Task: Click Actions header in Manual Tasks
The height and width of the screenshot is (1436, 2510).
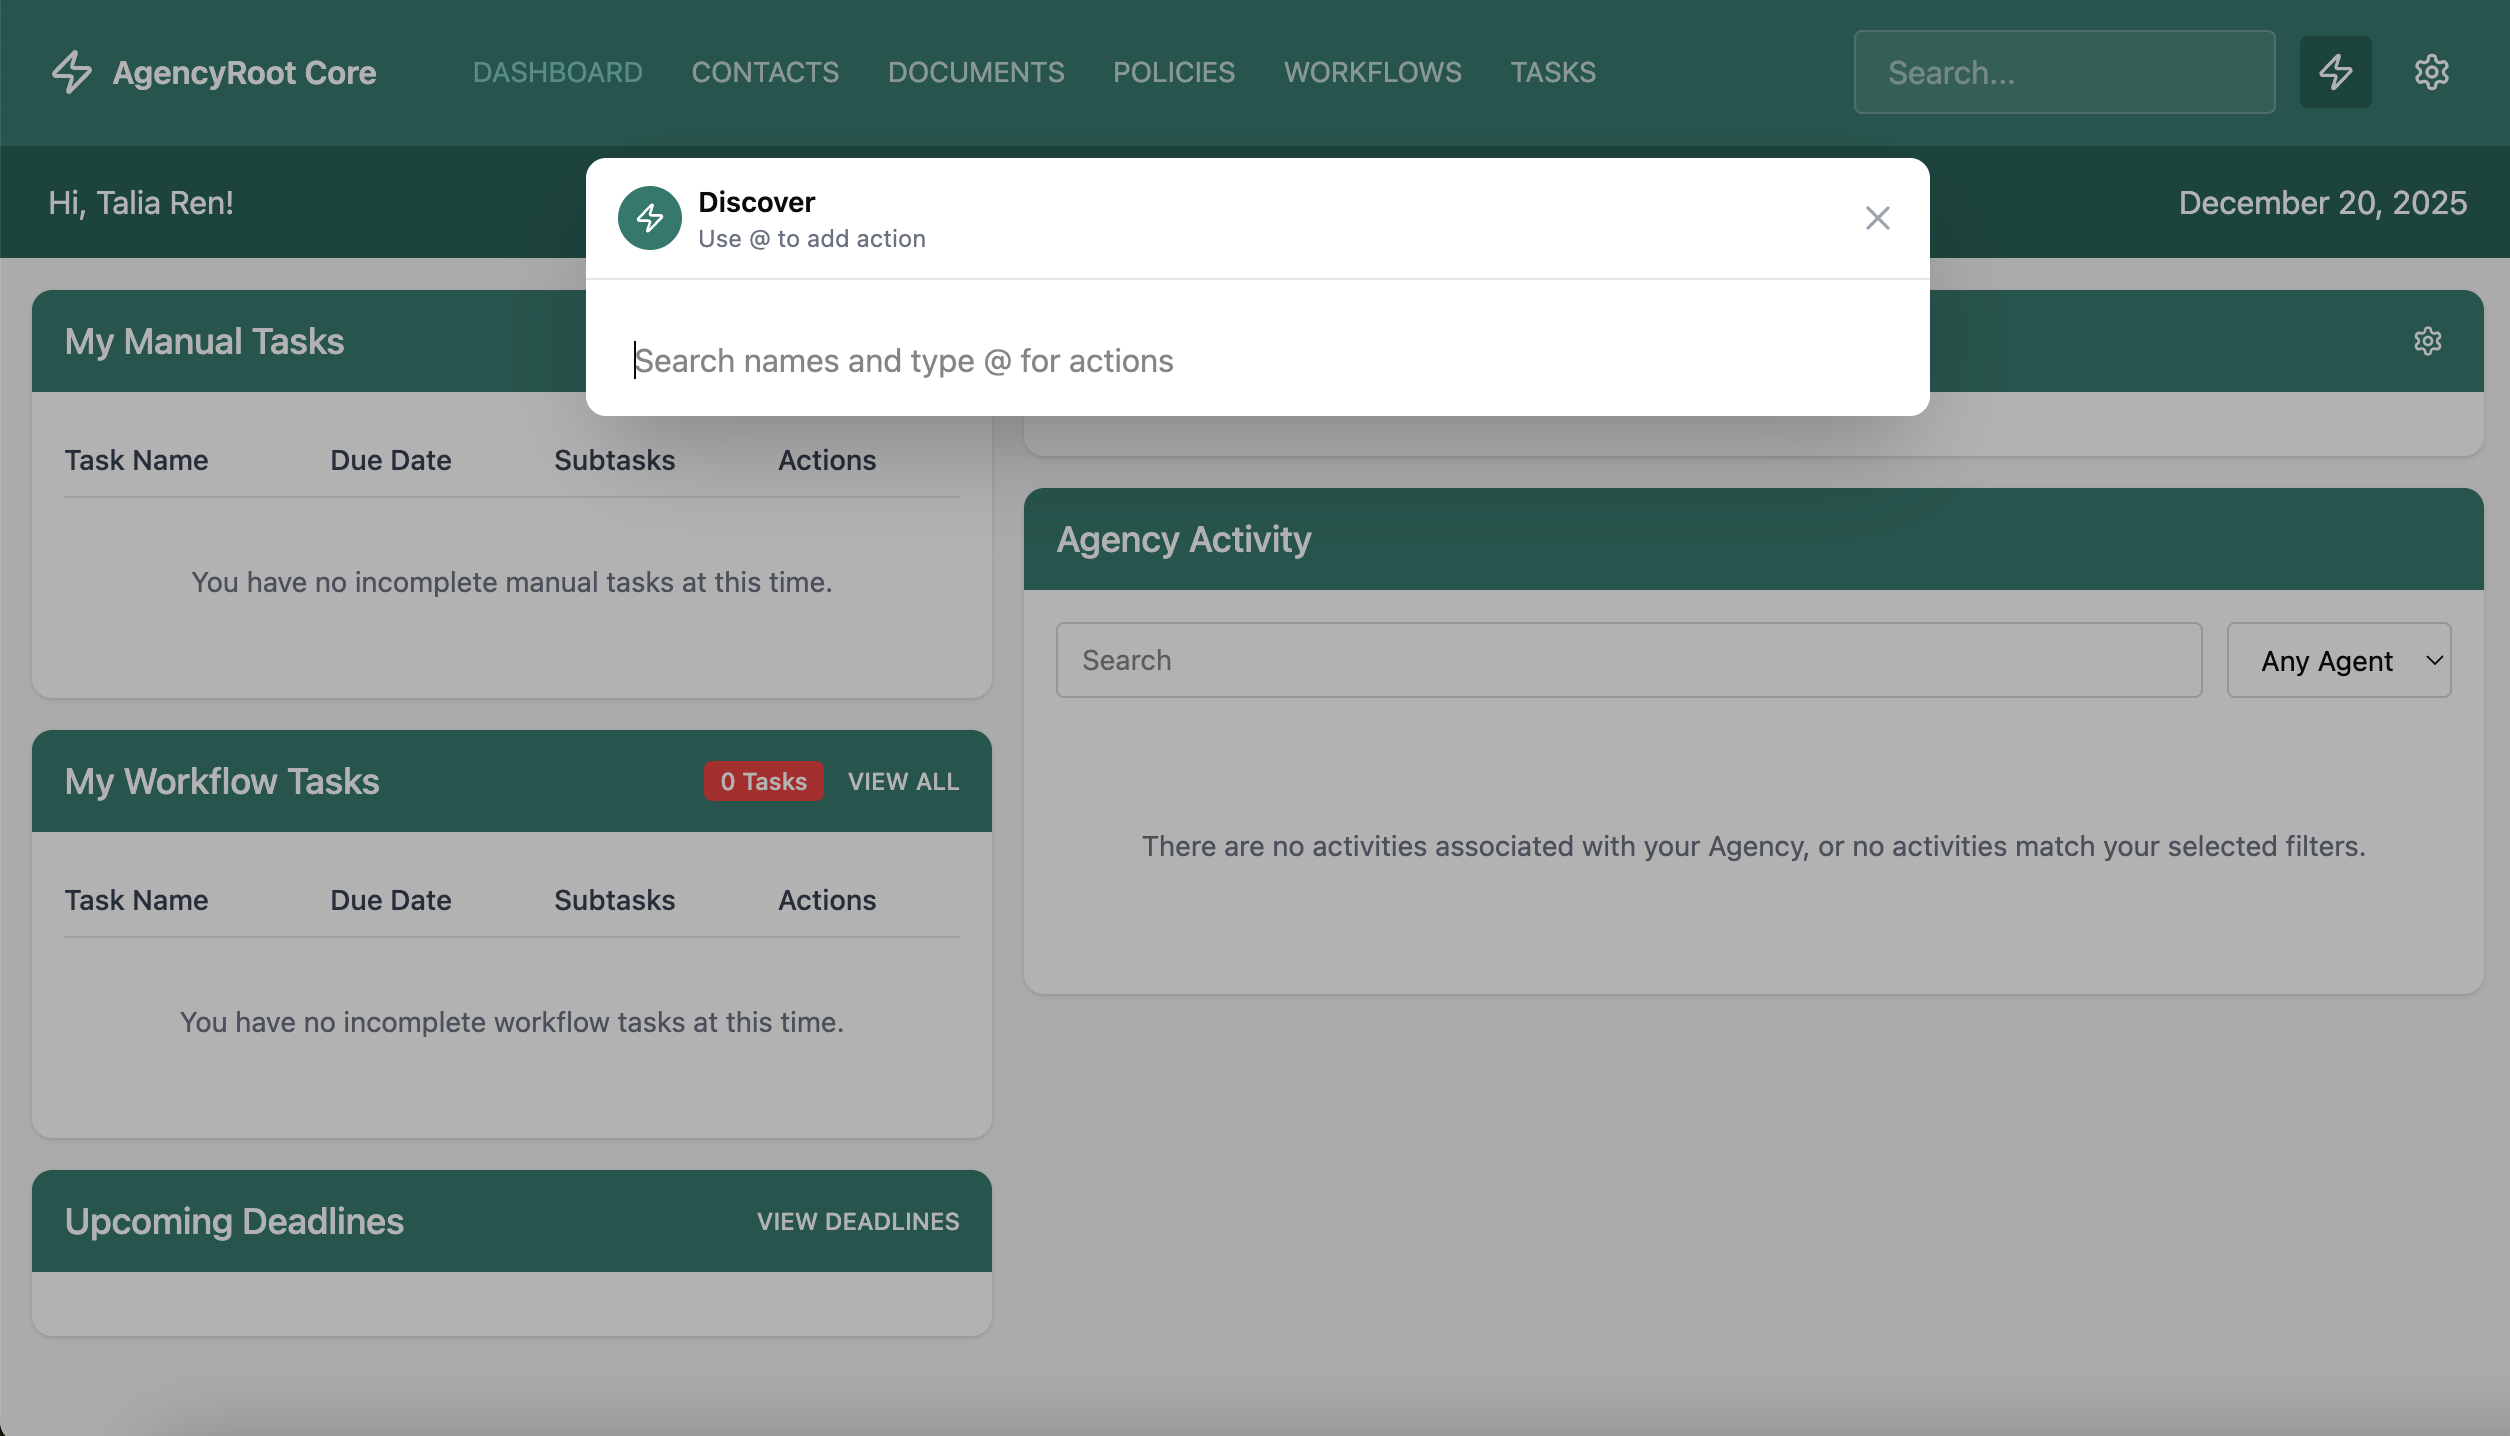Action: pos(827,460)
